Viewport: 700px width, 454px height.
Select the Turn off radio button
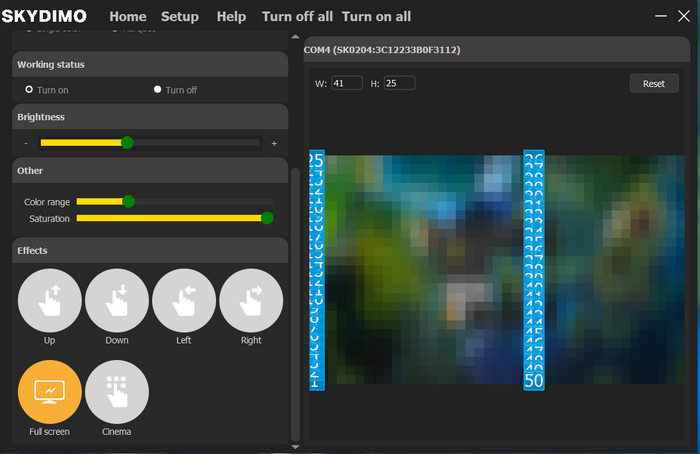[158, 90]
